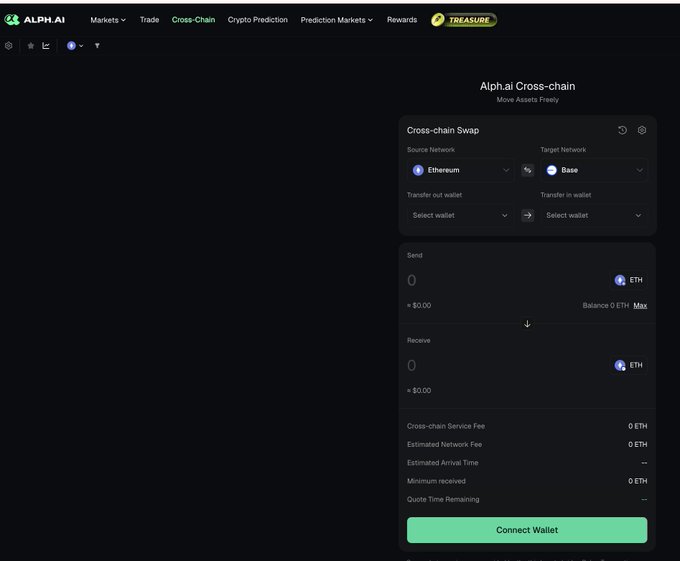Select transfer out wallet
The image size is (680, 561).
(x=460, y=215)
